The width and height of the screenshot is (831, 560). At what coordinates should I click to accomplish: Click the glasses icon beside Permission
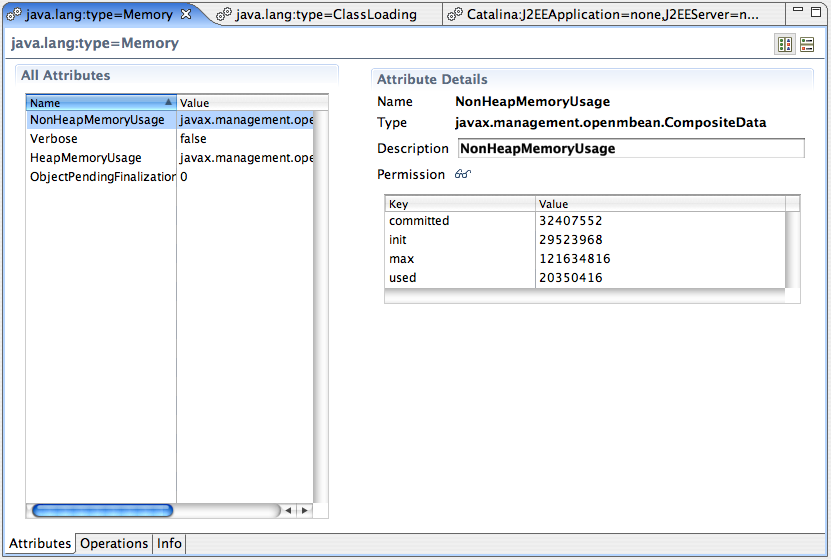(462, 175)
